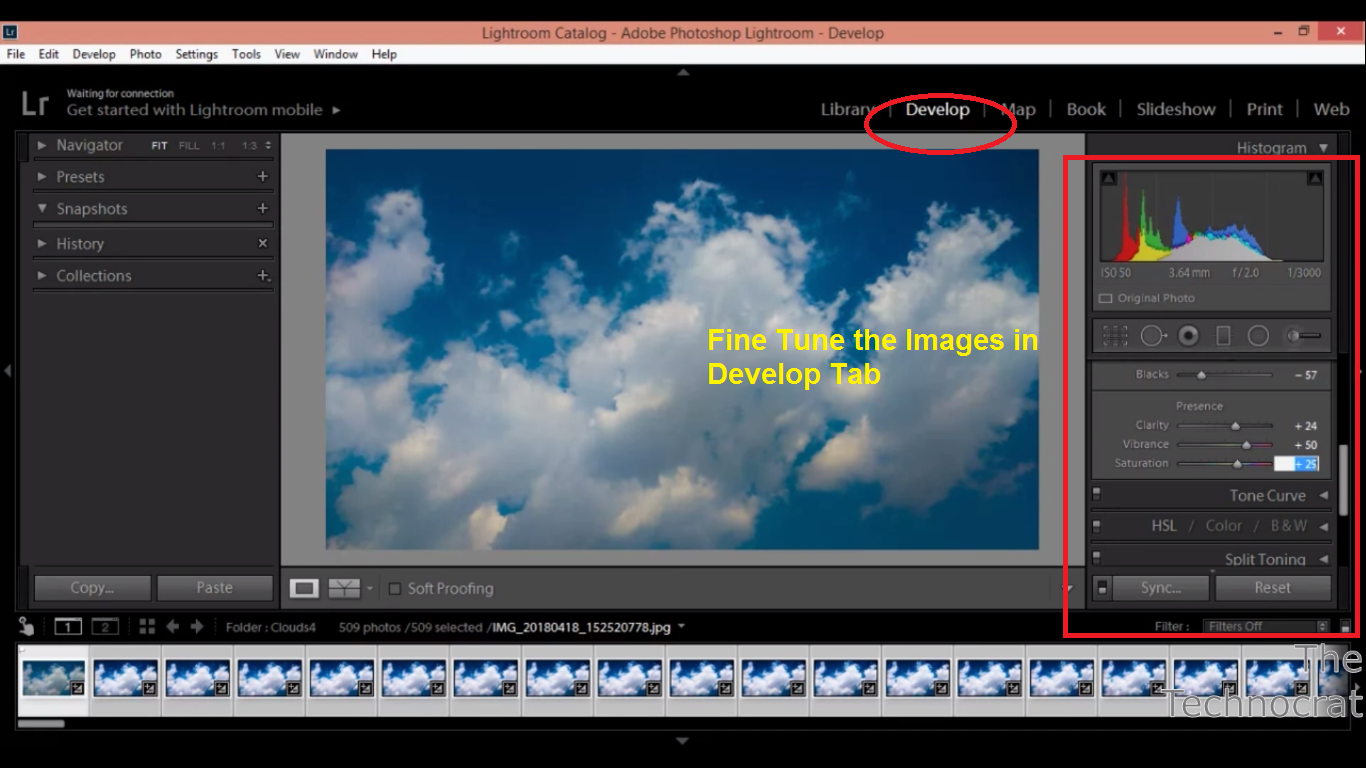Collapse the Histogram panel
Viewport: 1366px width, 768px height.
1324,148
